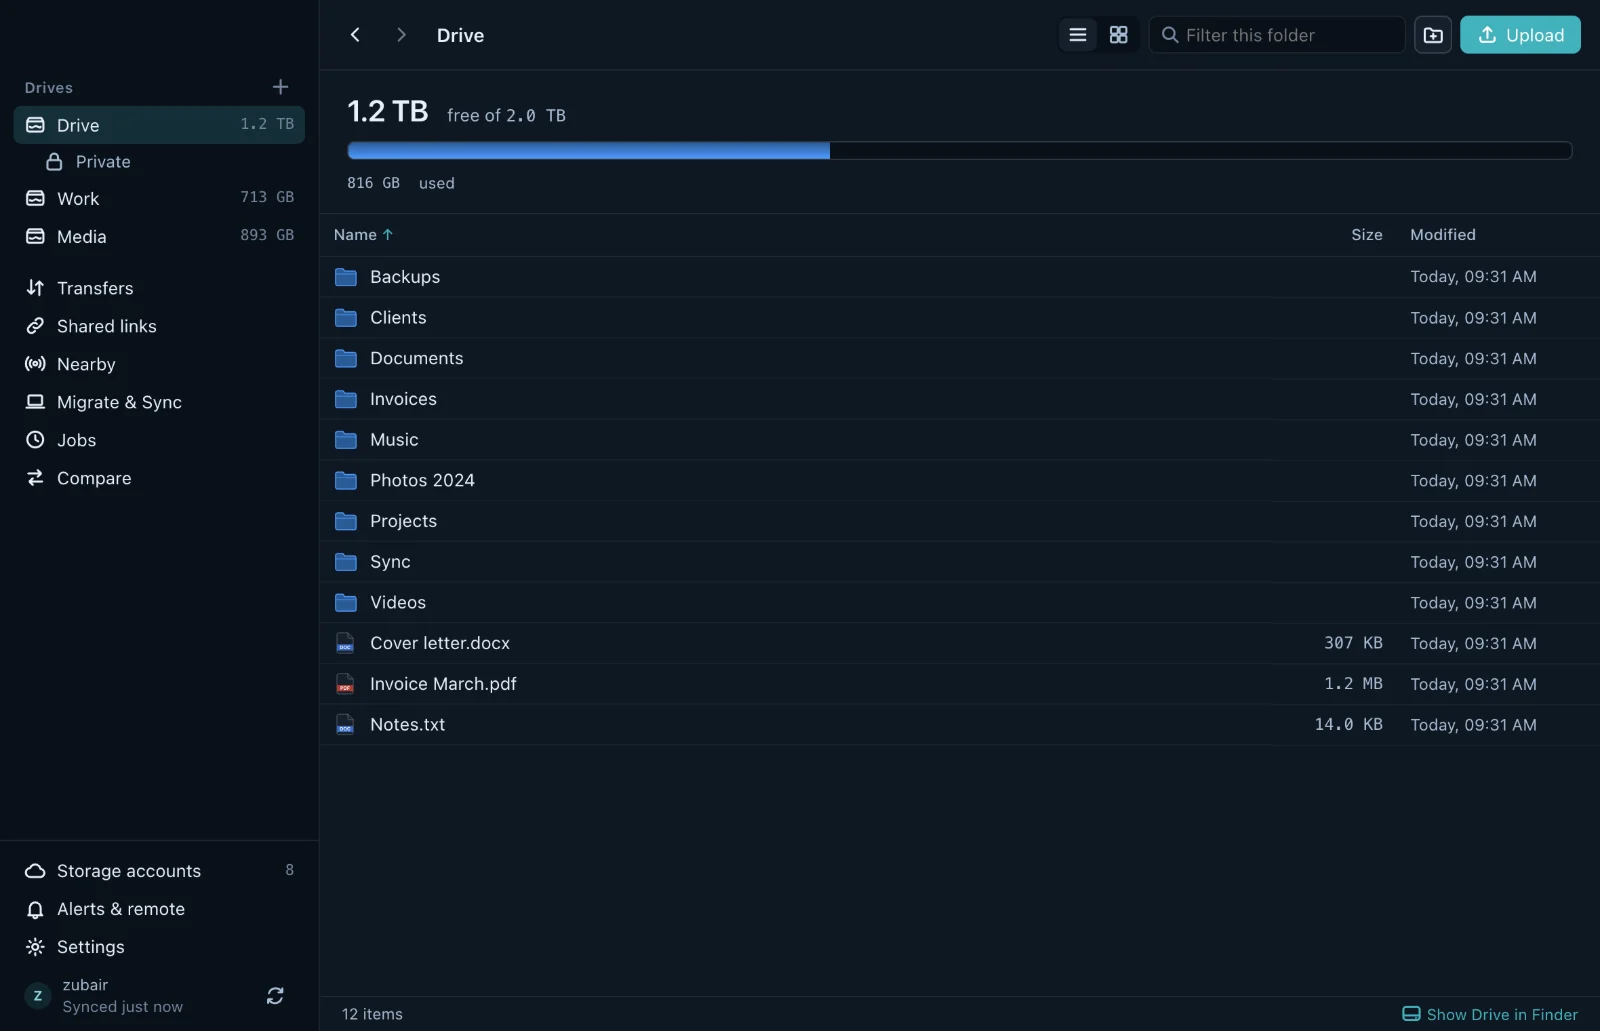Select the Photos 2024 folder
The width and height of the screenshot is (1600, 1031).
click(959, 481)
